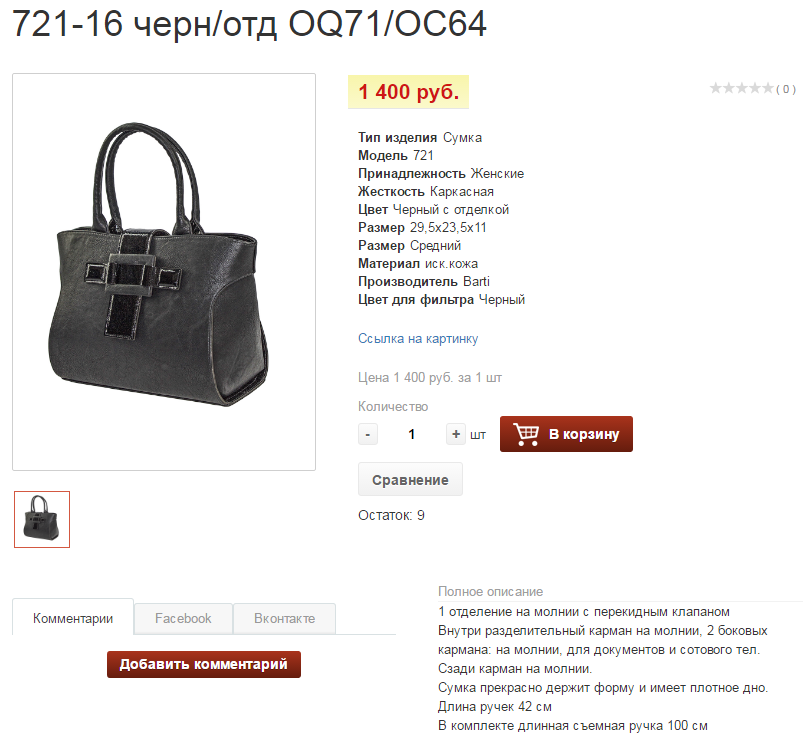Add item with В корзину button

point(566,434)
